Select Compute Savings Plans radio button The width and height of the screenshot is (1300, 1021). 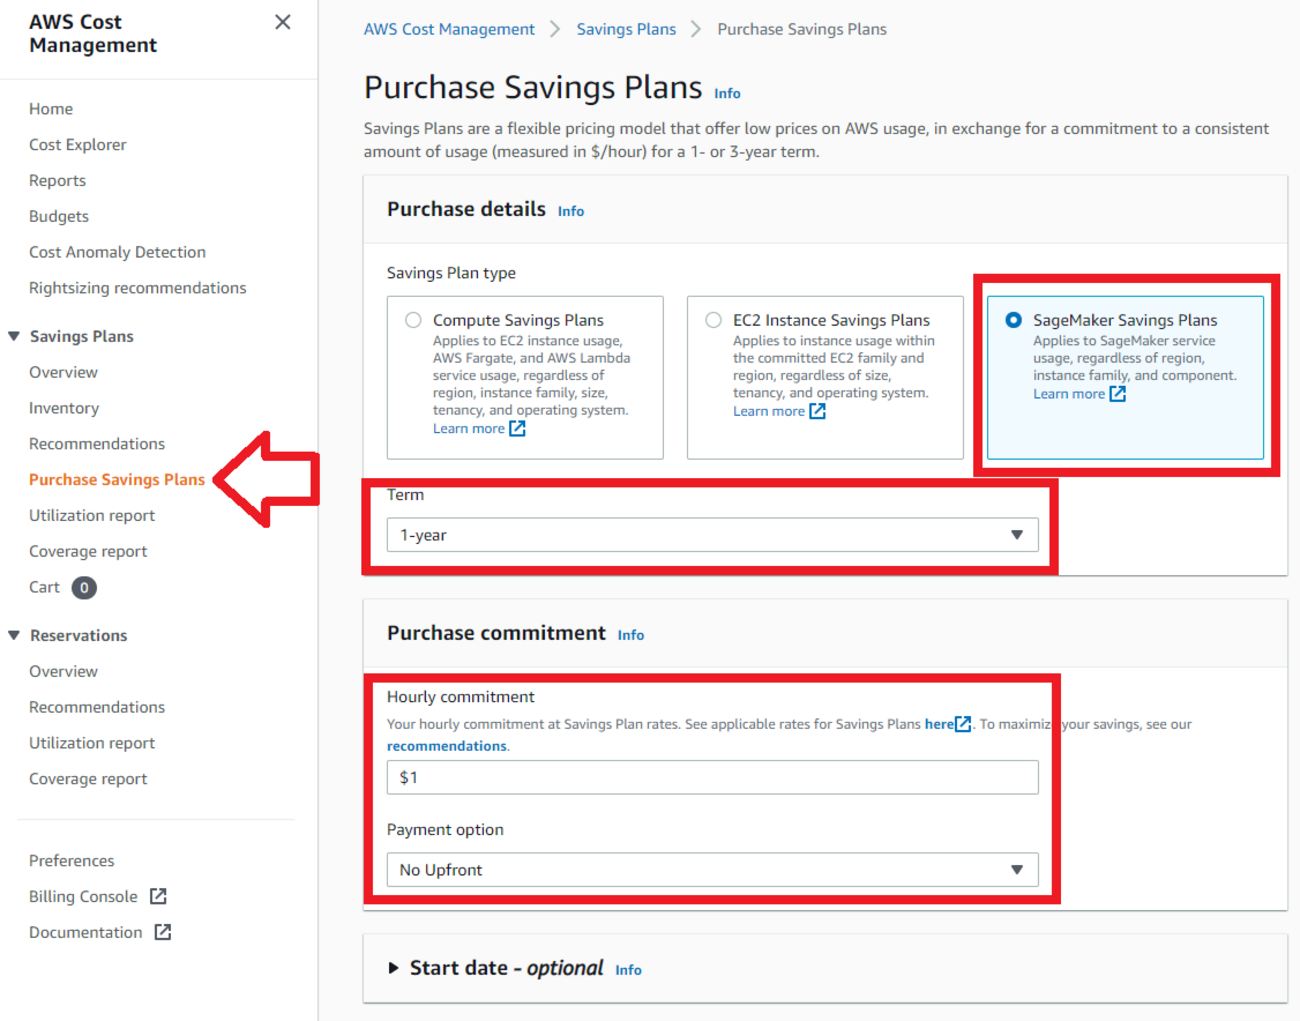click(413, 320)
